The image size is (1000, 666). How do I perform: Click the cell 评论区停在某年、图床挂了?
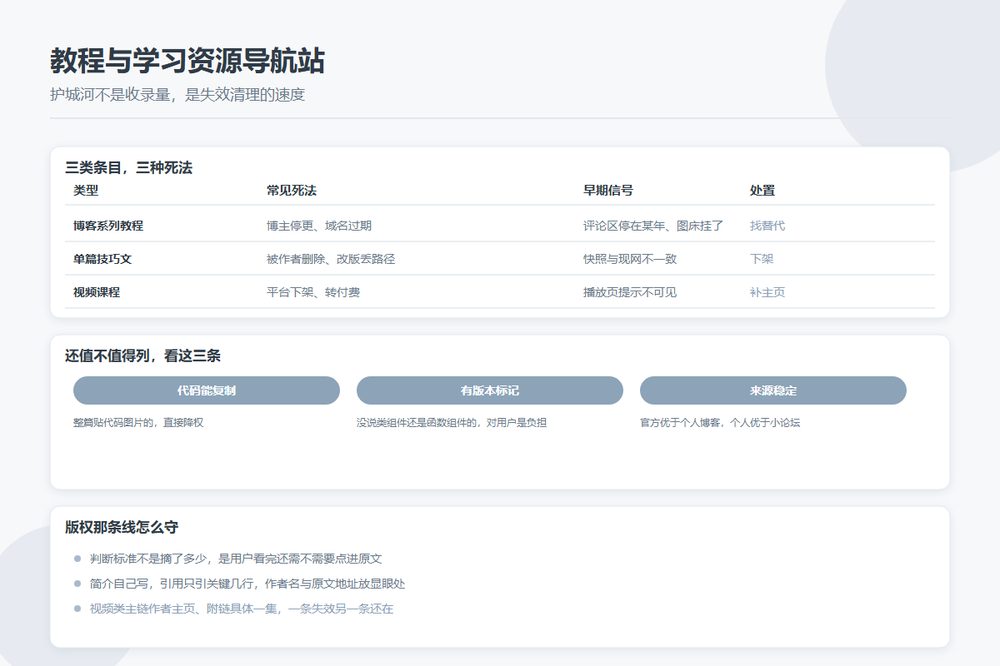point(653,226)
